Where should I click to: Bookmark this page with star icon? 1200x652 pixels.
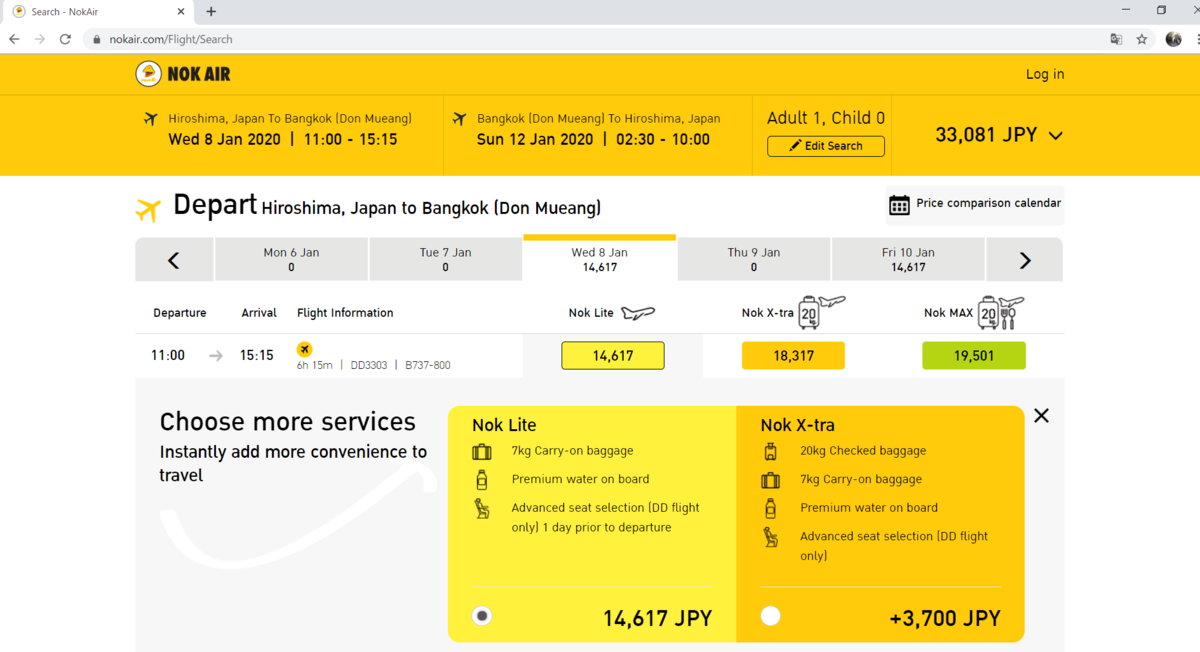coord(1142,39)
